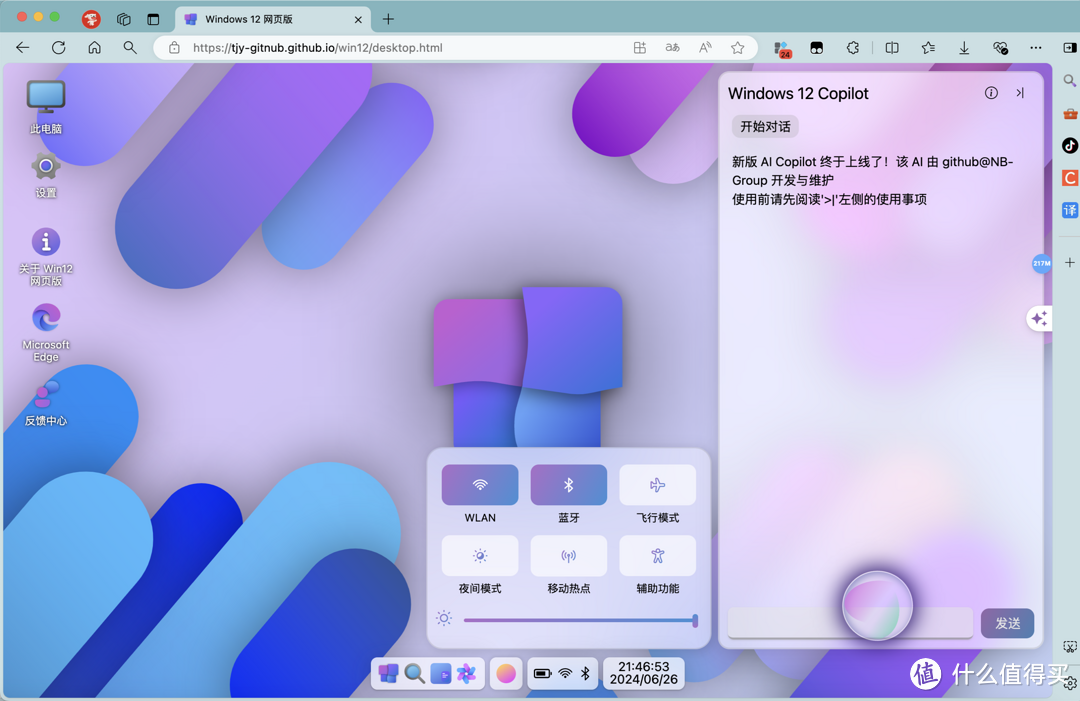Viewport: 1080px width, 701px height.
Task: Open split screen view icon
Action: 892,48
